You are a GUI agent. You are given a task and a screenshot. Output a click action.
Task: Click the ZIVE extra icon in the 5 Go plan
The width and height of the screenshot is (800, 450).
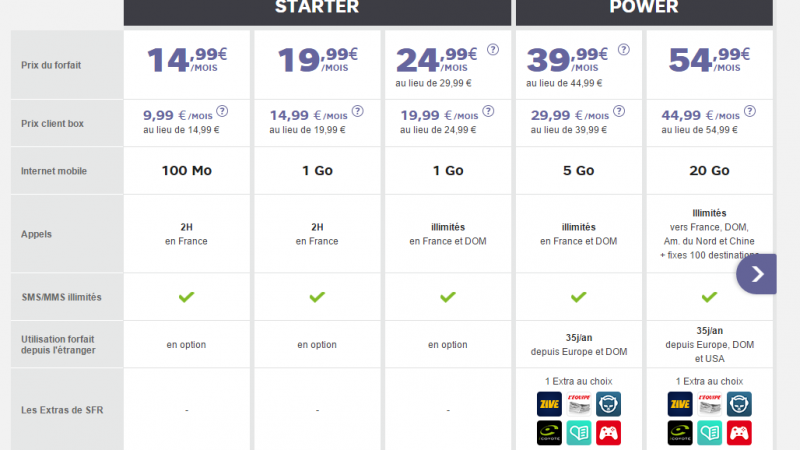coord(548,404)
